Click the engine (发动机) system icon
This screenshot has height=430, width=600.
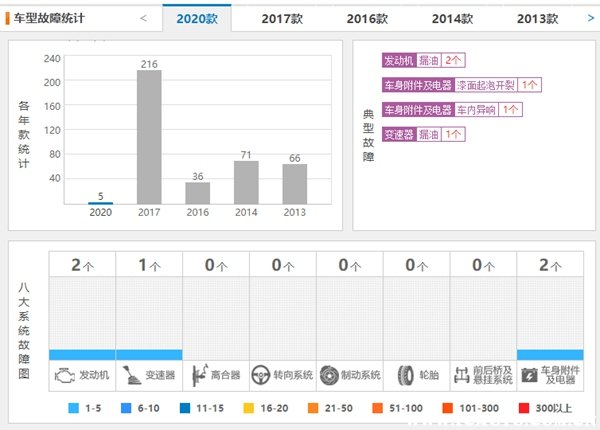[62, 375]
